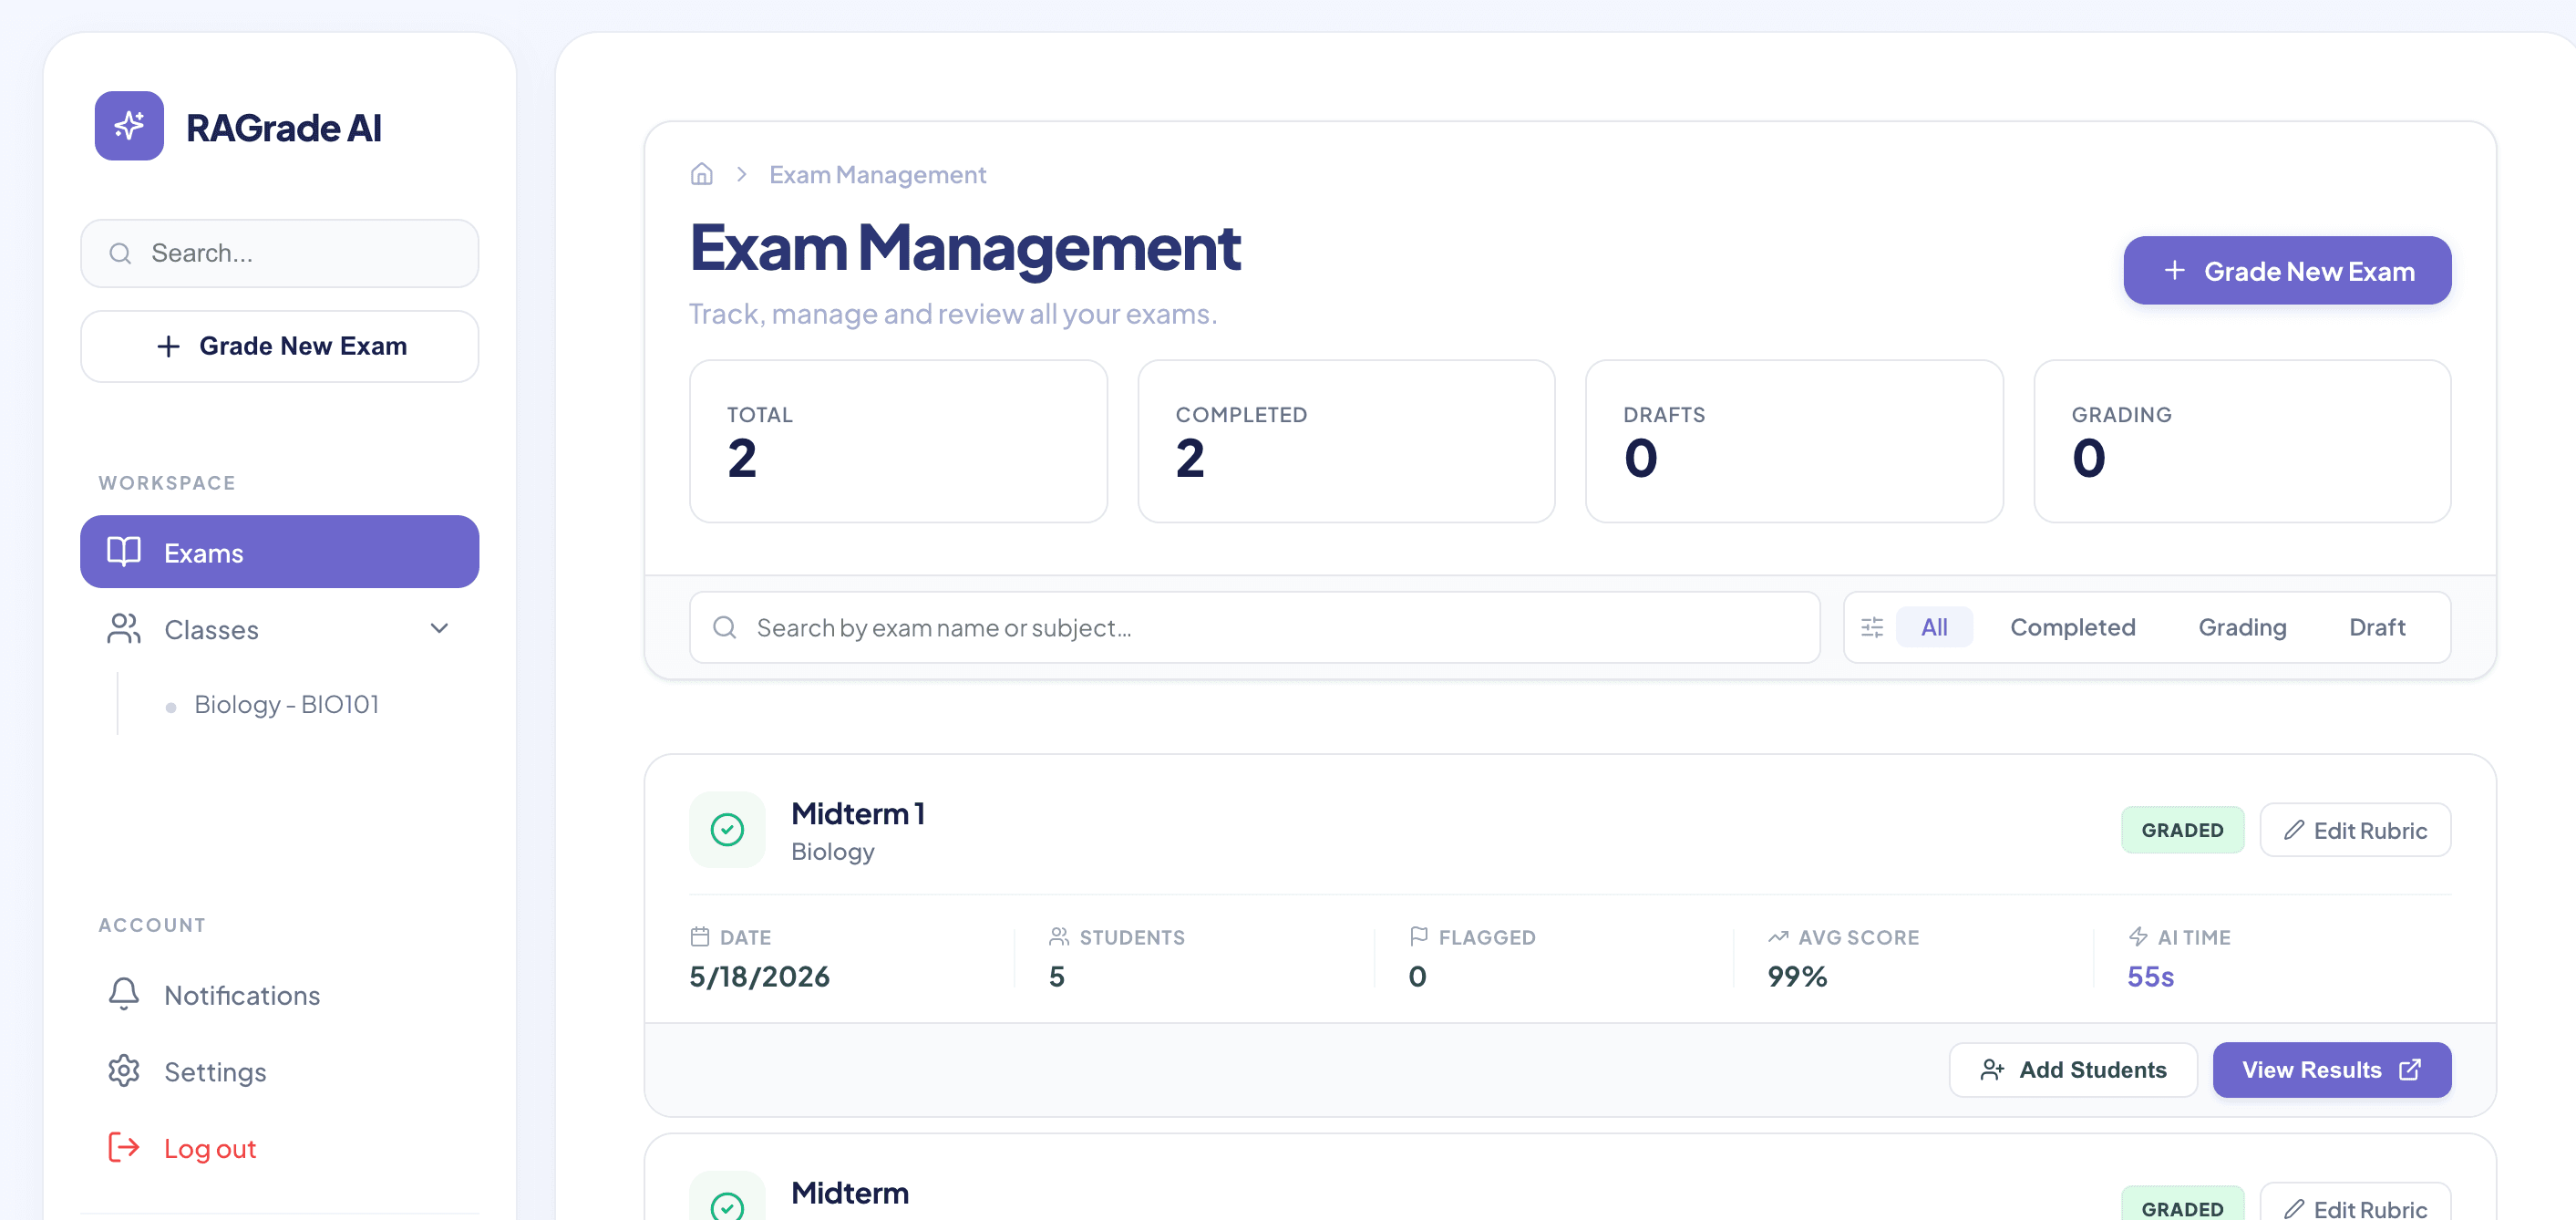The width and height of the screenshot is (2576, 1220).
Task: Click the 5/18/2026 date value
Action: pyautogui.click(x=759, y=976)
